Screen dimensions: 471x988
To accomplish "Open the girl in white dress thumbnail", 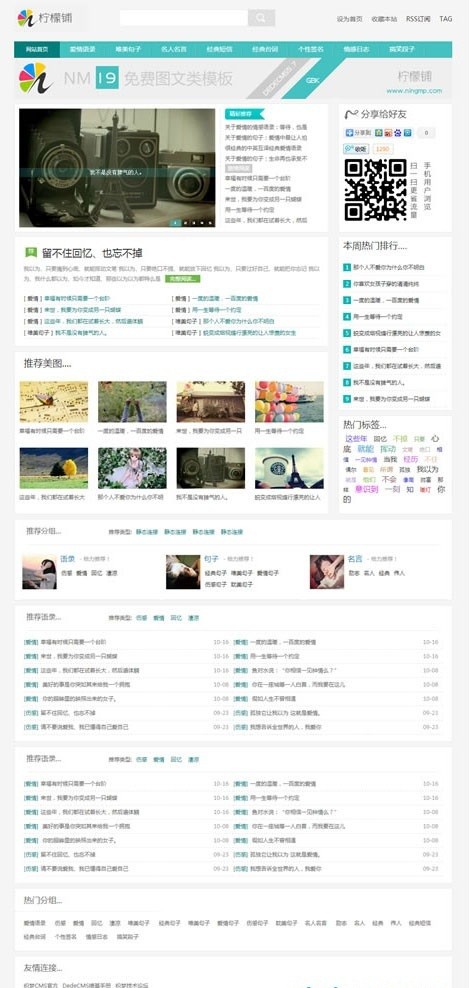I will (x=132, y=468).
